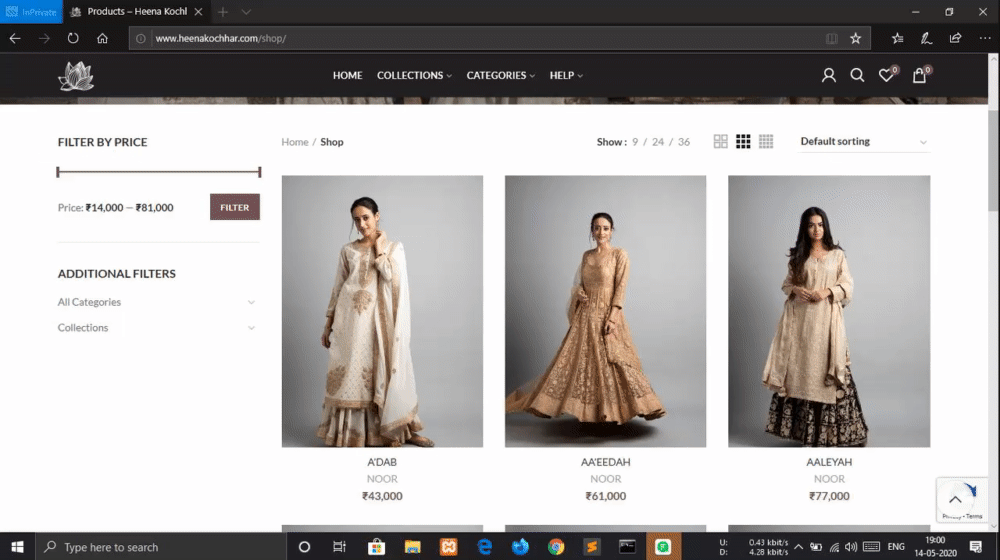Open the AALEYAH product title
1000x560 pixels.
[829, 462]
